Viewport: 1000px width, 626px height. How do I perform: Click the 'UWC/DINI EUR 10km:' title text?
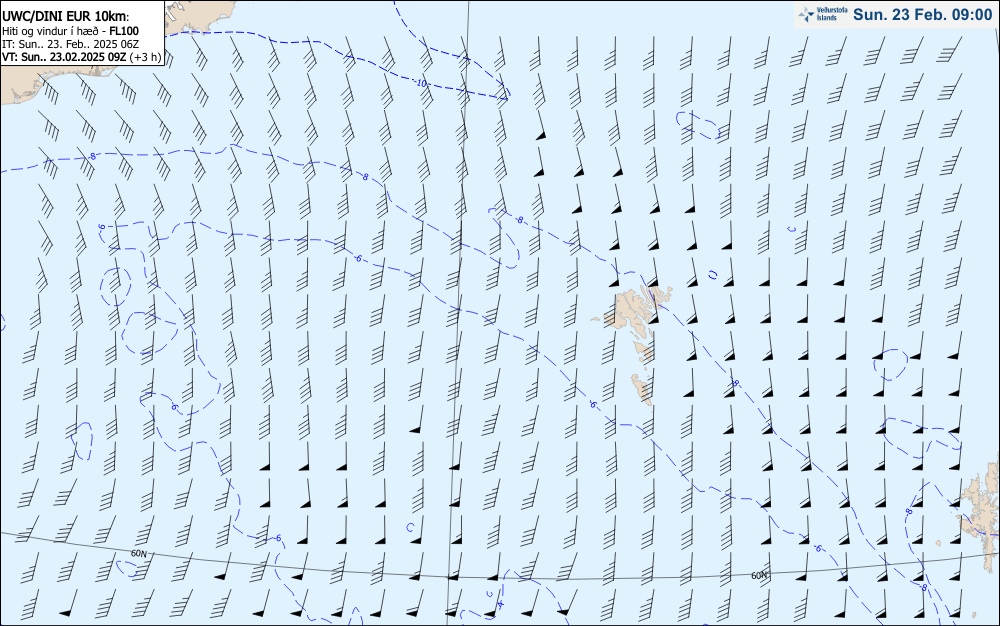pyautogui.click(x=66, y=17)
